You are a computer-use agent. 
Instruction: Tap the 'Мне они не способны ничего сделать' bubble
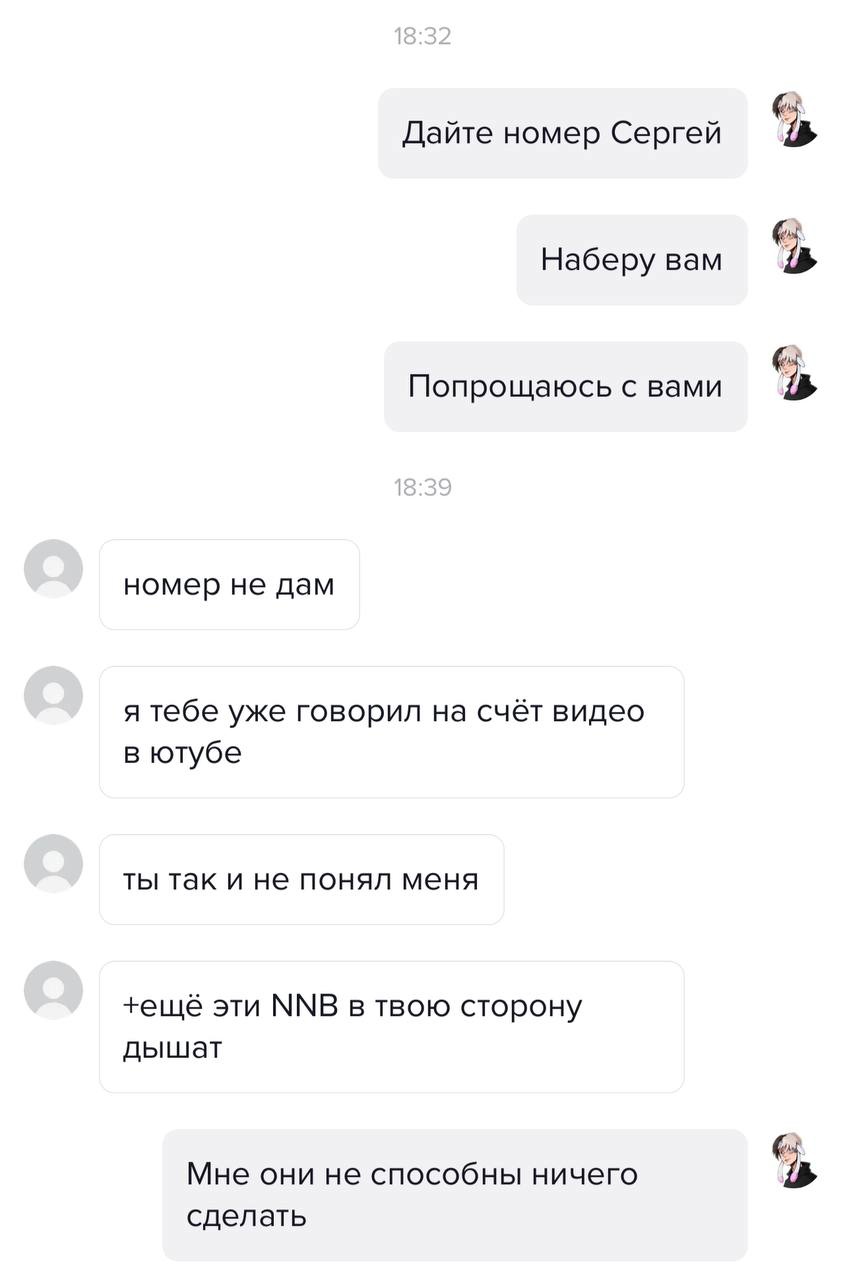[455, 1195]
